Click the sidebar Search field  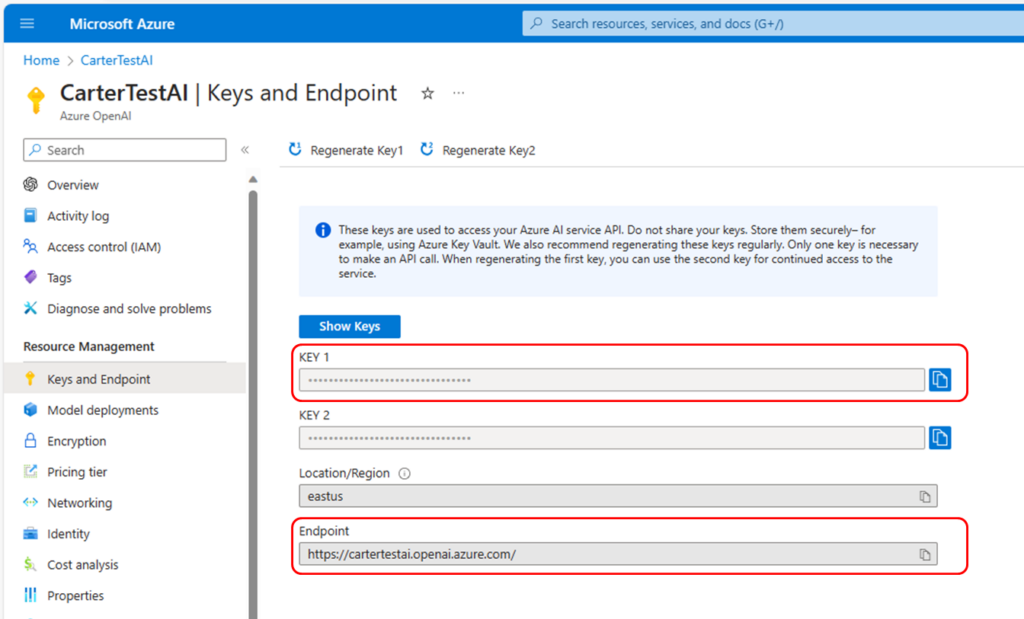(x=125, y=150)
